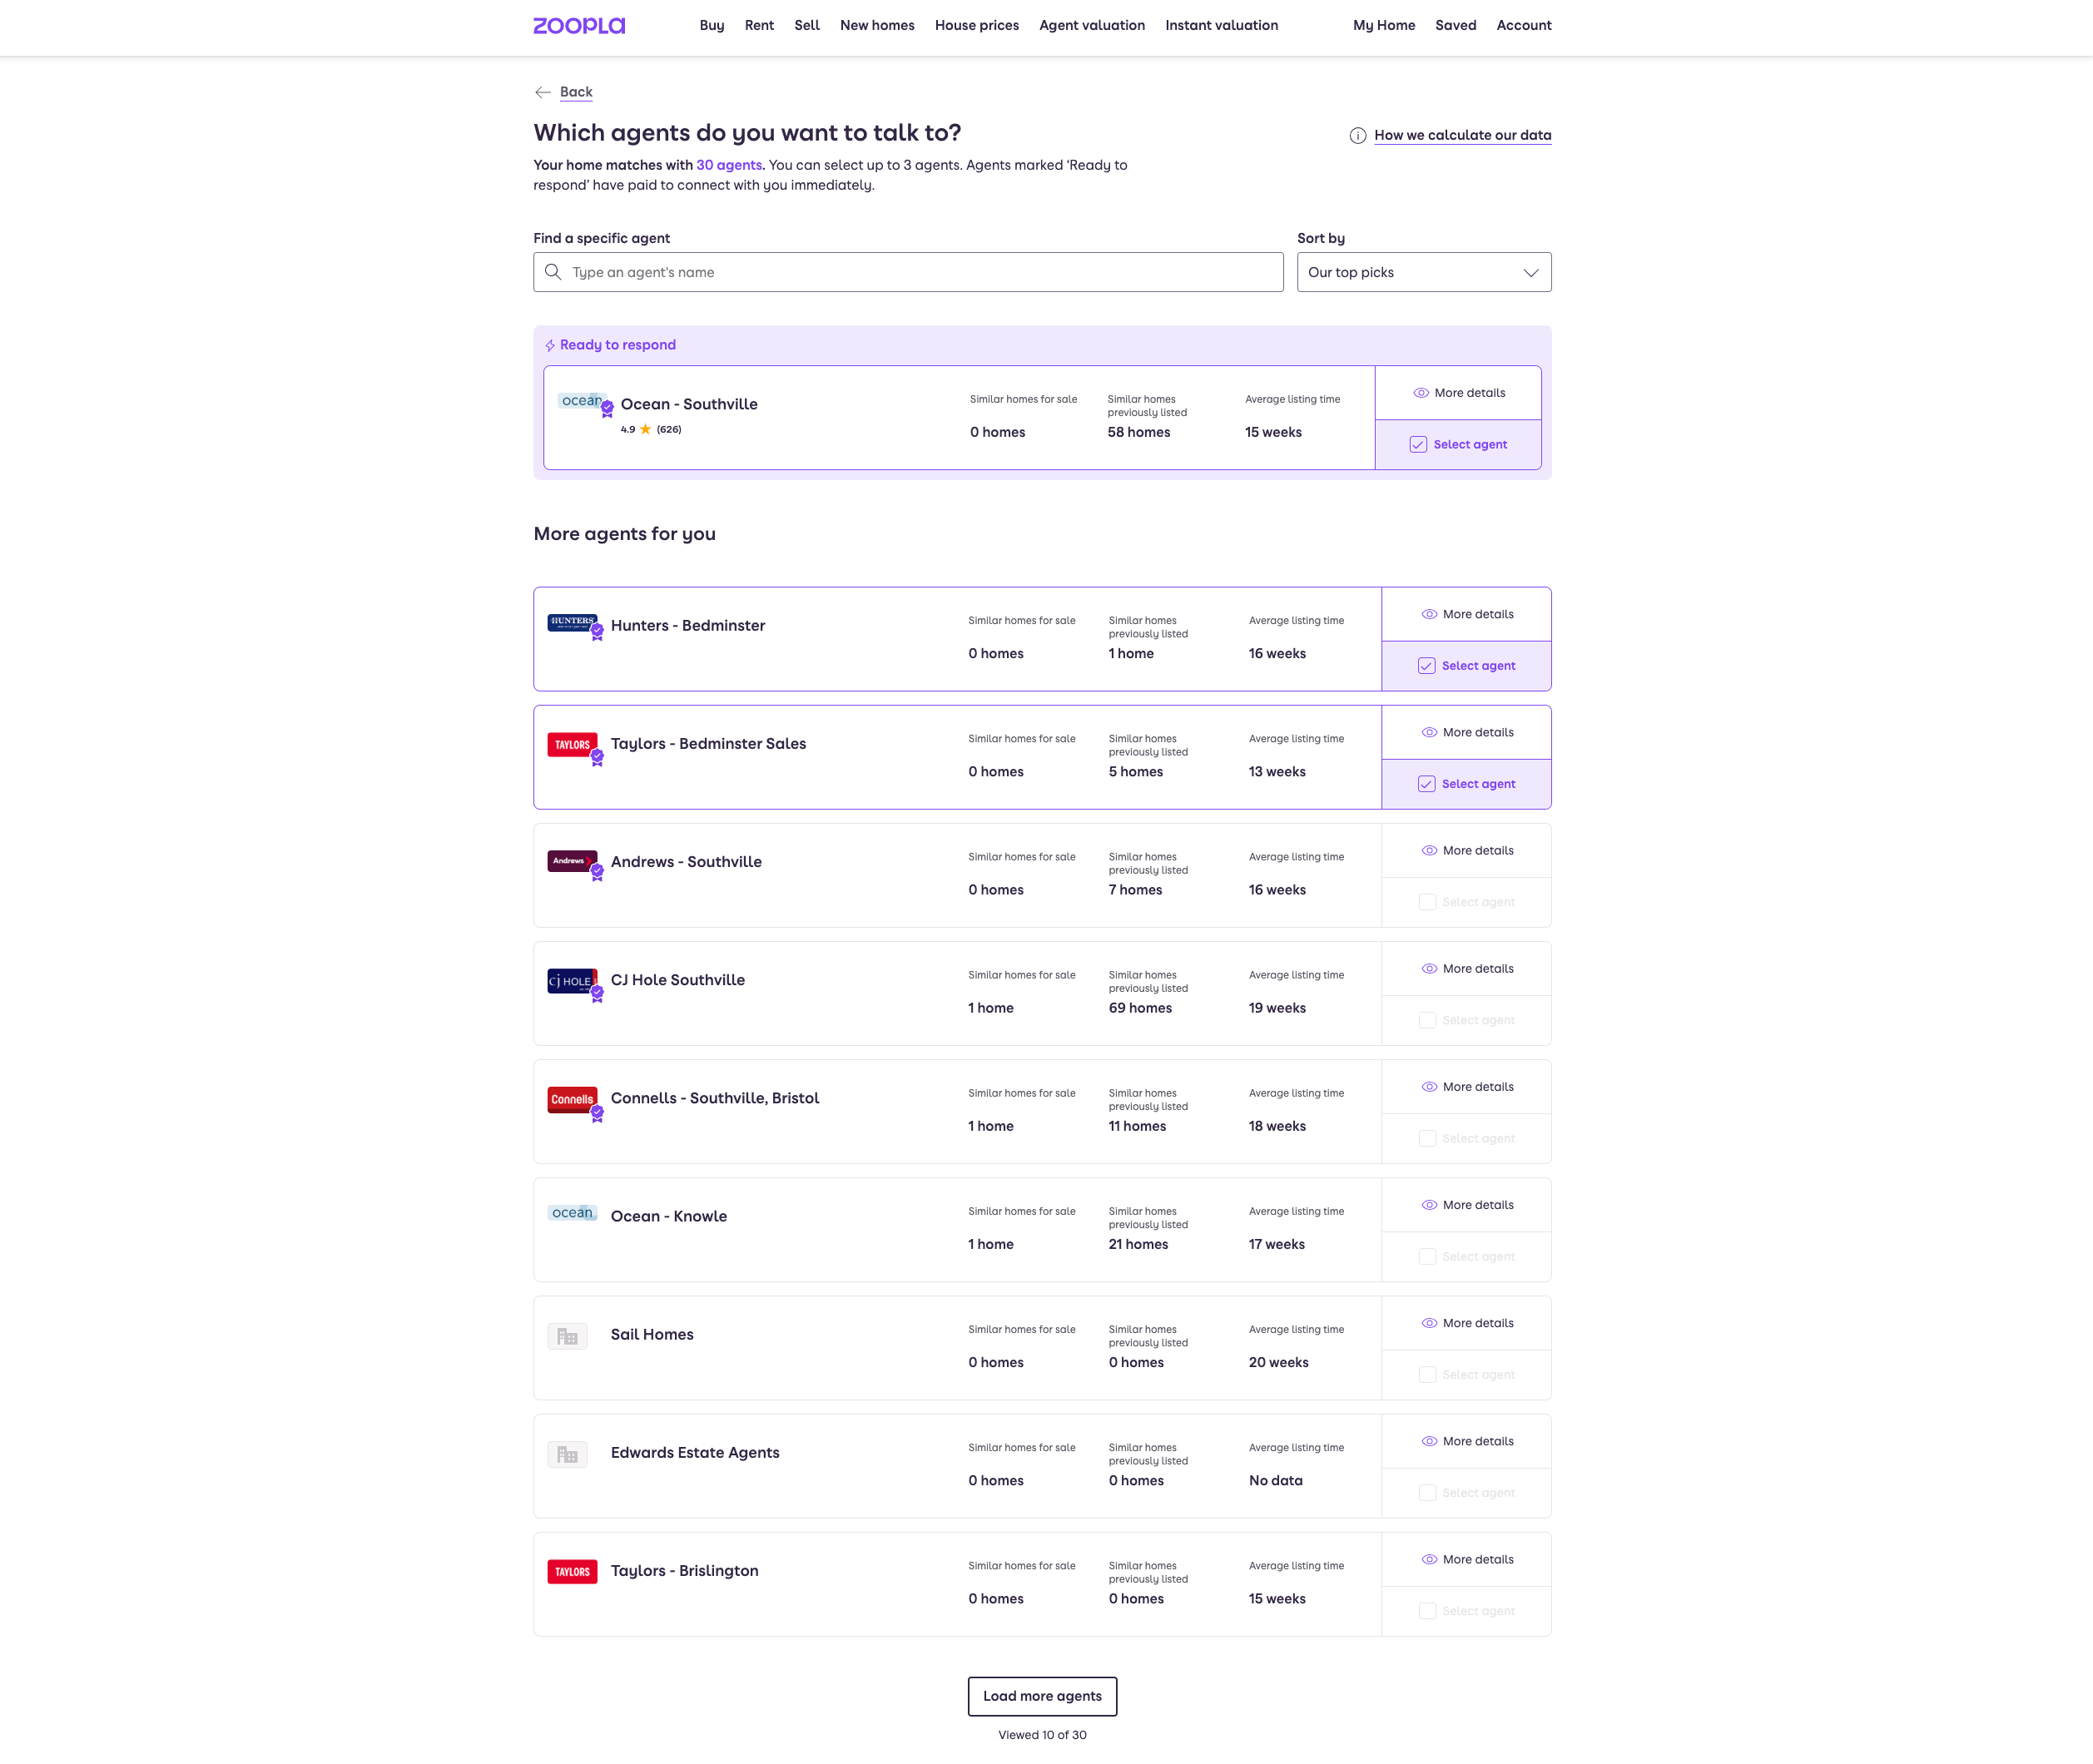2093x1764 pixels.
Task: Deselect the Ocean - Southville agent checkbox
Action: point(1418,445)
